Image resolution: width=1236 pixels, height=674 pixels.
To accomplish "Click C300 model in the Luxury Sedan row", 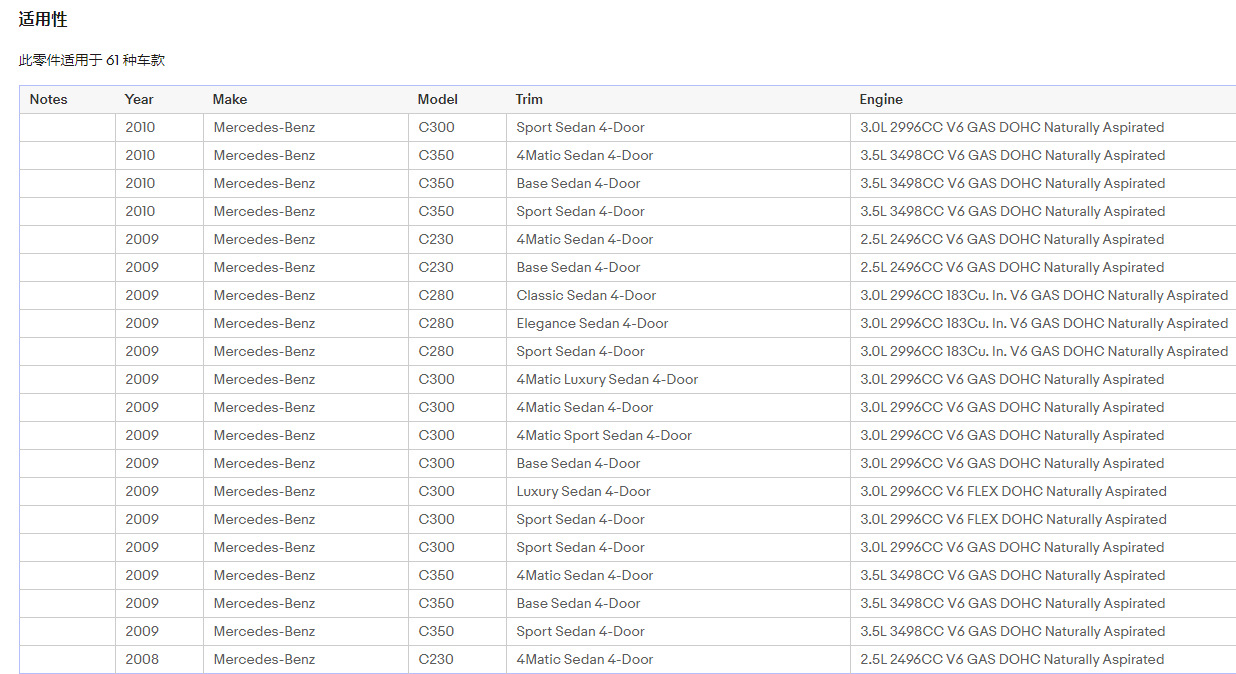I will 457,492.
